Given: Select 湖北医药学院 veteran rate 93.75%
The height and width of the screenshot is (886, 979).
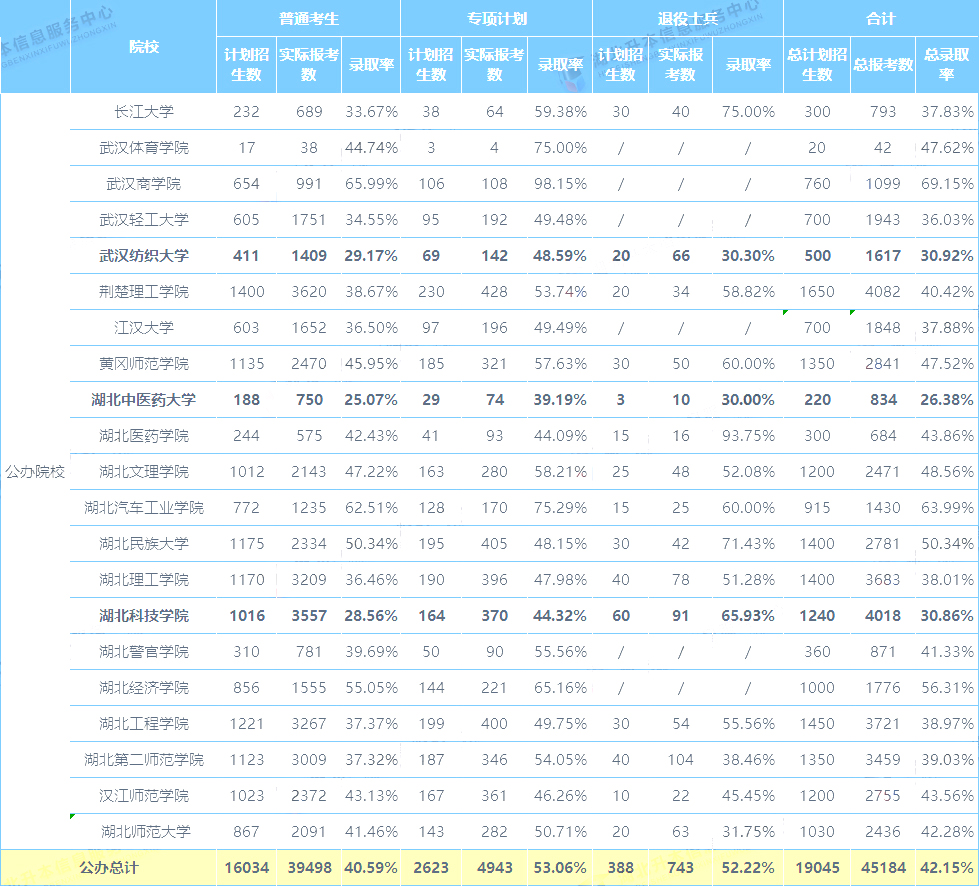Looking at the screenshot, I should point(748,436).
